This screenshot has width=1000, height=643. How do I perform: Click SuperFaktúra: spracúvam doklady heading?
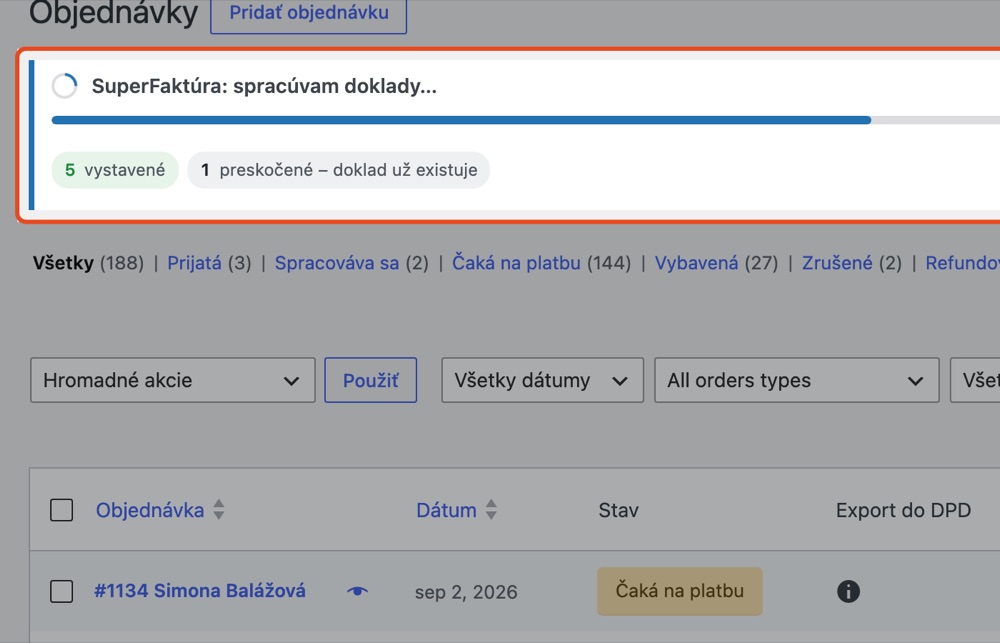[x=264, y=86]
